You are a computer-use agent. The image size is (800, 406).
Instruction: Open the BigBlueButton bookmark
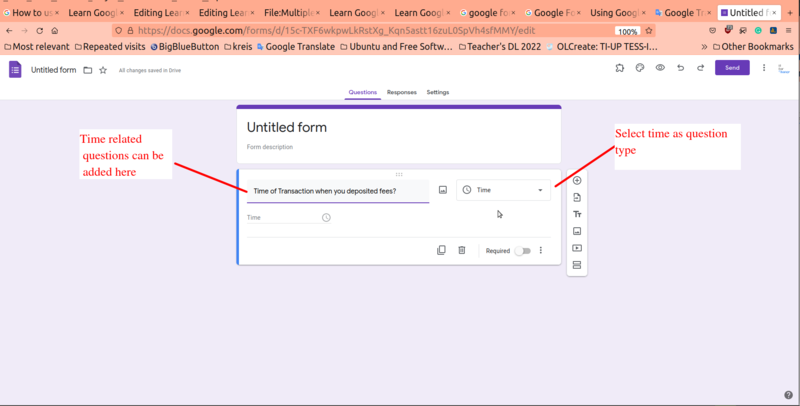tap(185, 47)
